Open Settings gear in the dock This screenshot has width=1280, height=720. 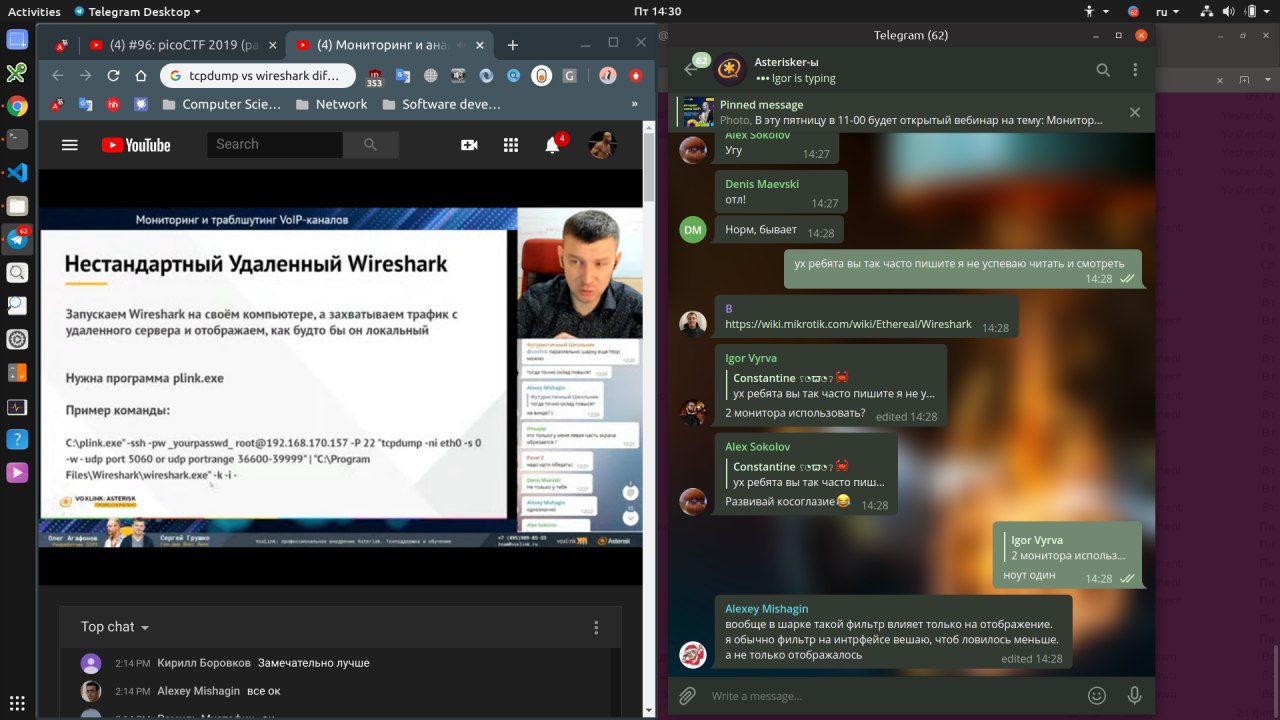click(17, 339)
